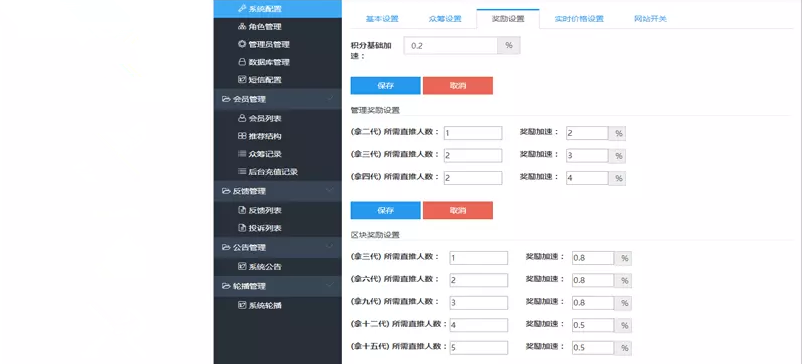Focus the 拿十二代 奖励加速 field
Viewport: 804px width, 364px height.
click(x=593, y=325)
